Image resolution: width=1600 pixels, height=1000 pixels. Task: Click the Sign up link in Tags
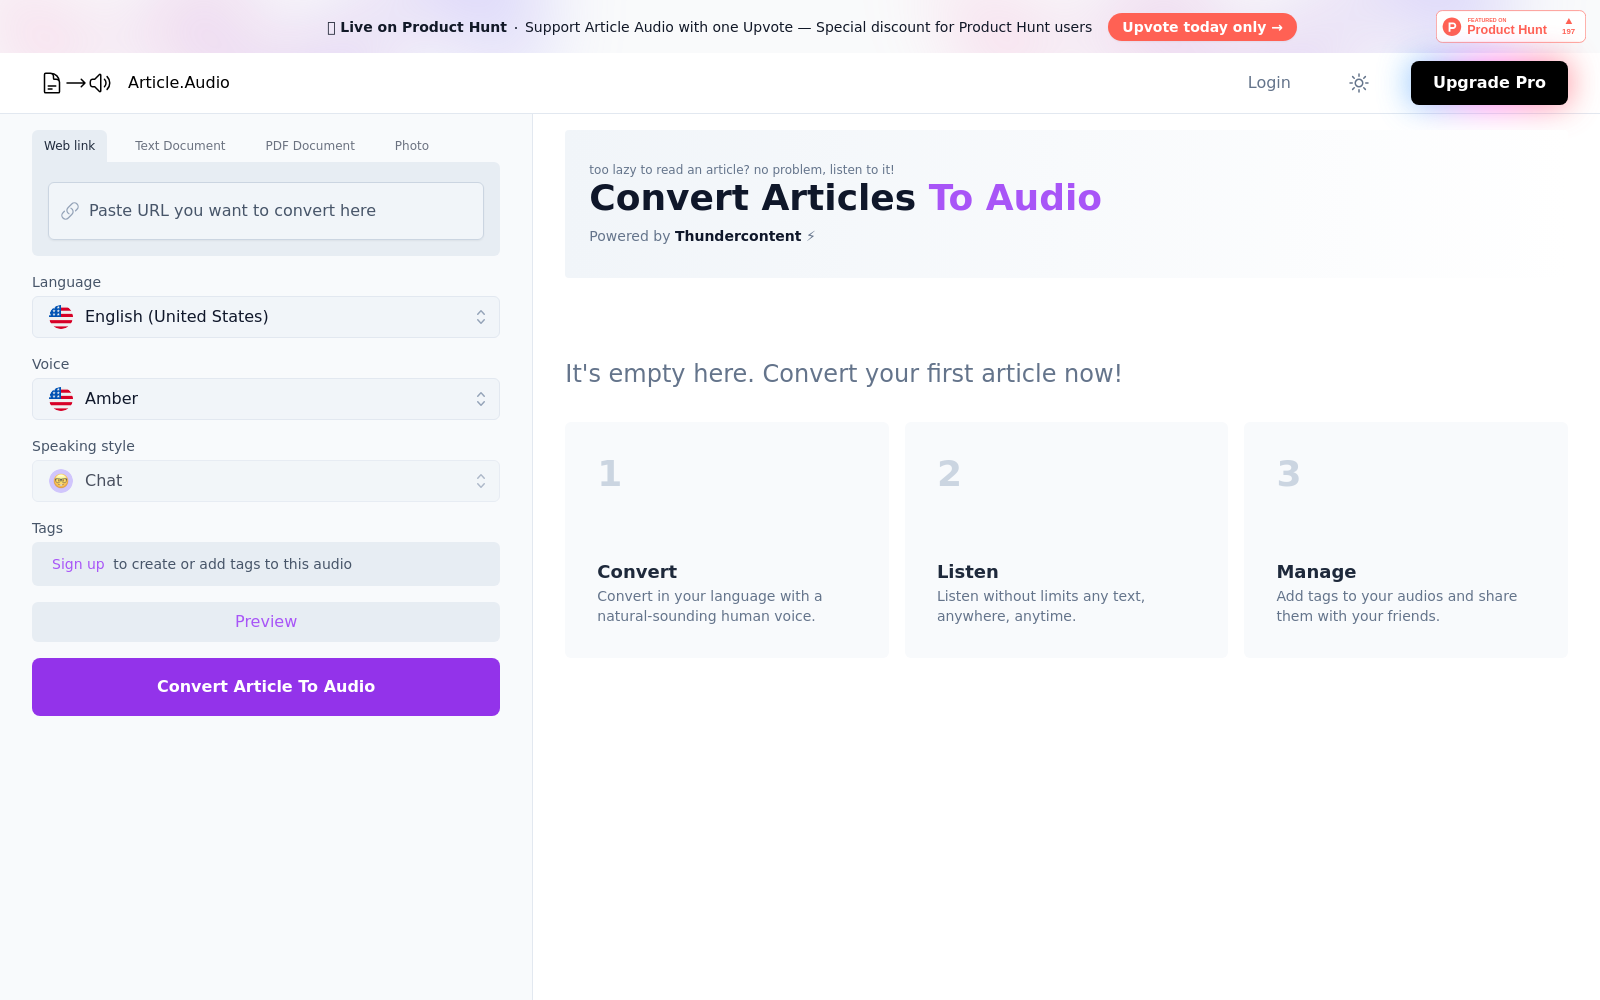pyautogui.click(x=78, y=564)
